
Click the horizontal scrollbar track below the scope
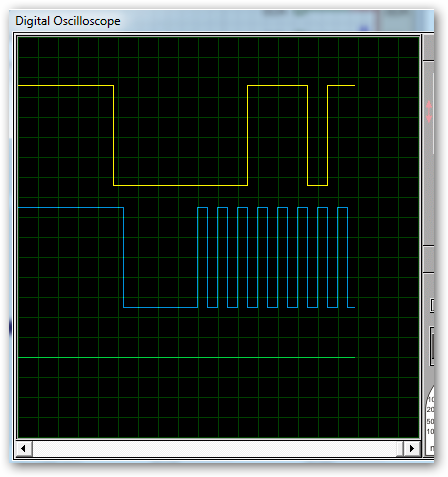point(218,448)
